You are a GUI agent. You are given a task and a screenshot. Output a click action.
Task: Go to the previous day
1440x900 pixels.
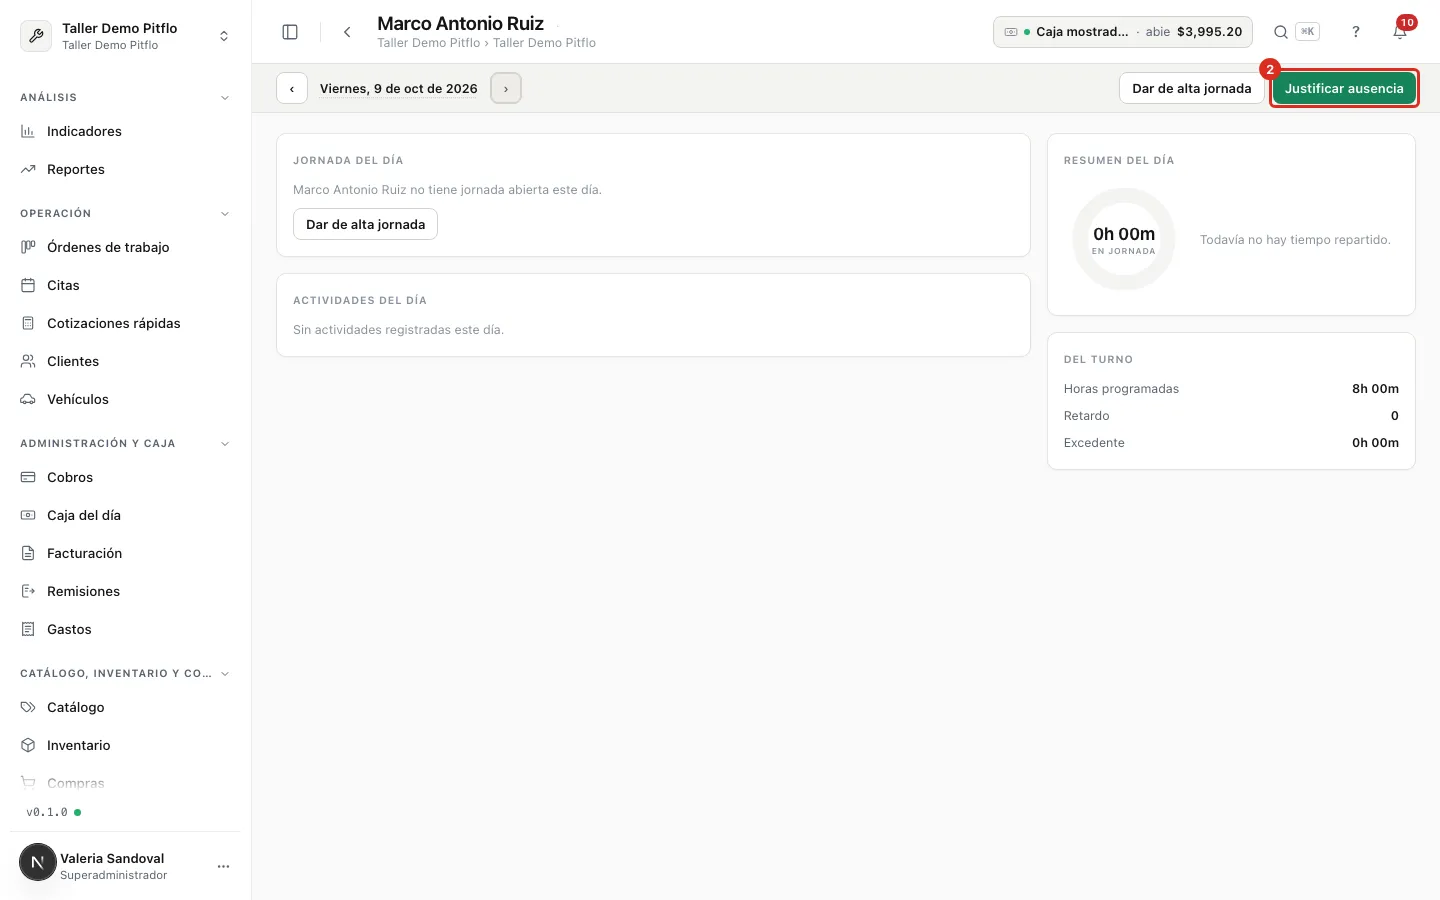292,88
